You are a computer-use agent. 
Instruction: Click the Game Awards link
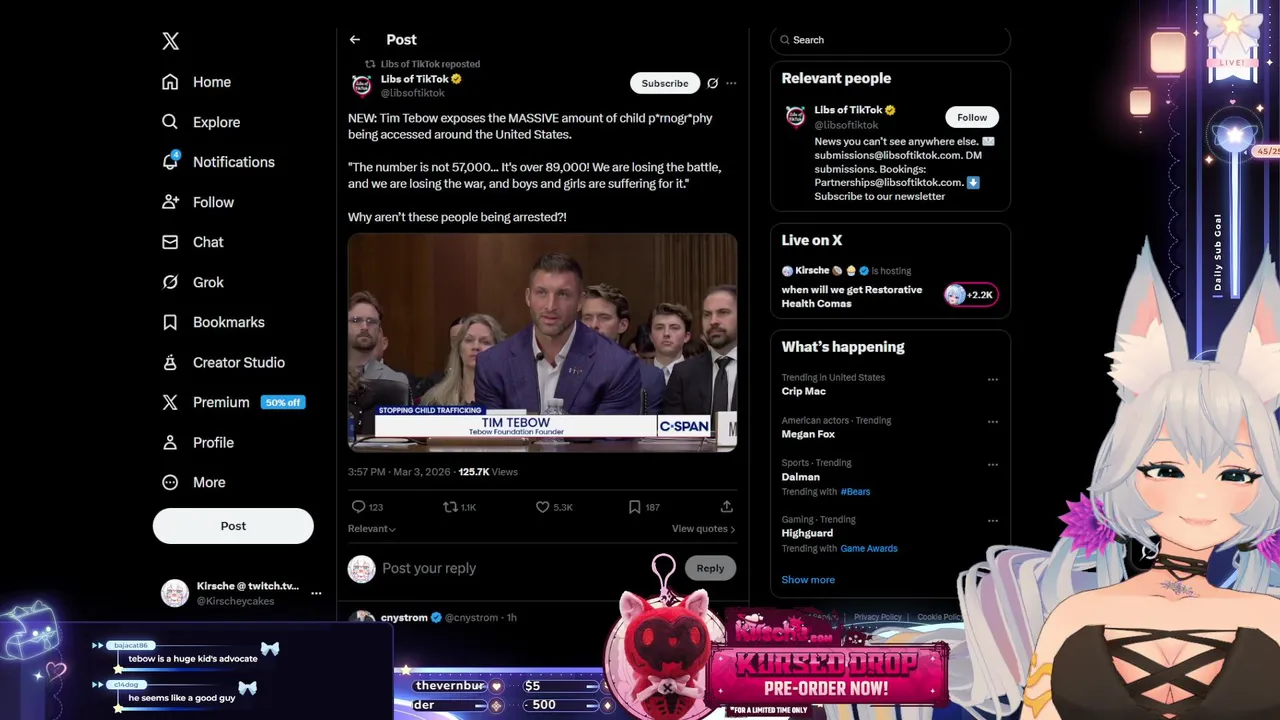pyautogui.click(x=869, y=548)
